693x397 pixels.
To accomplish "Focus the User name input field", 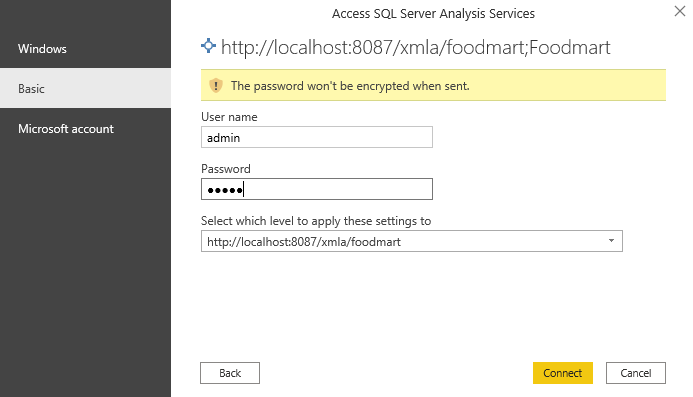I will 316,137.
